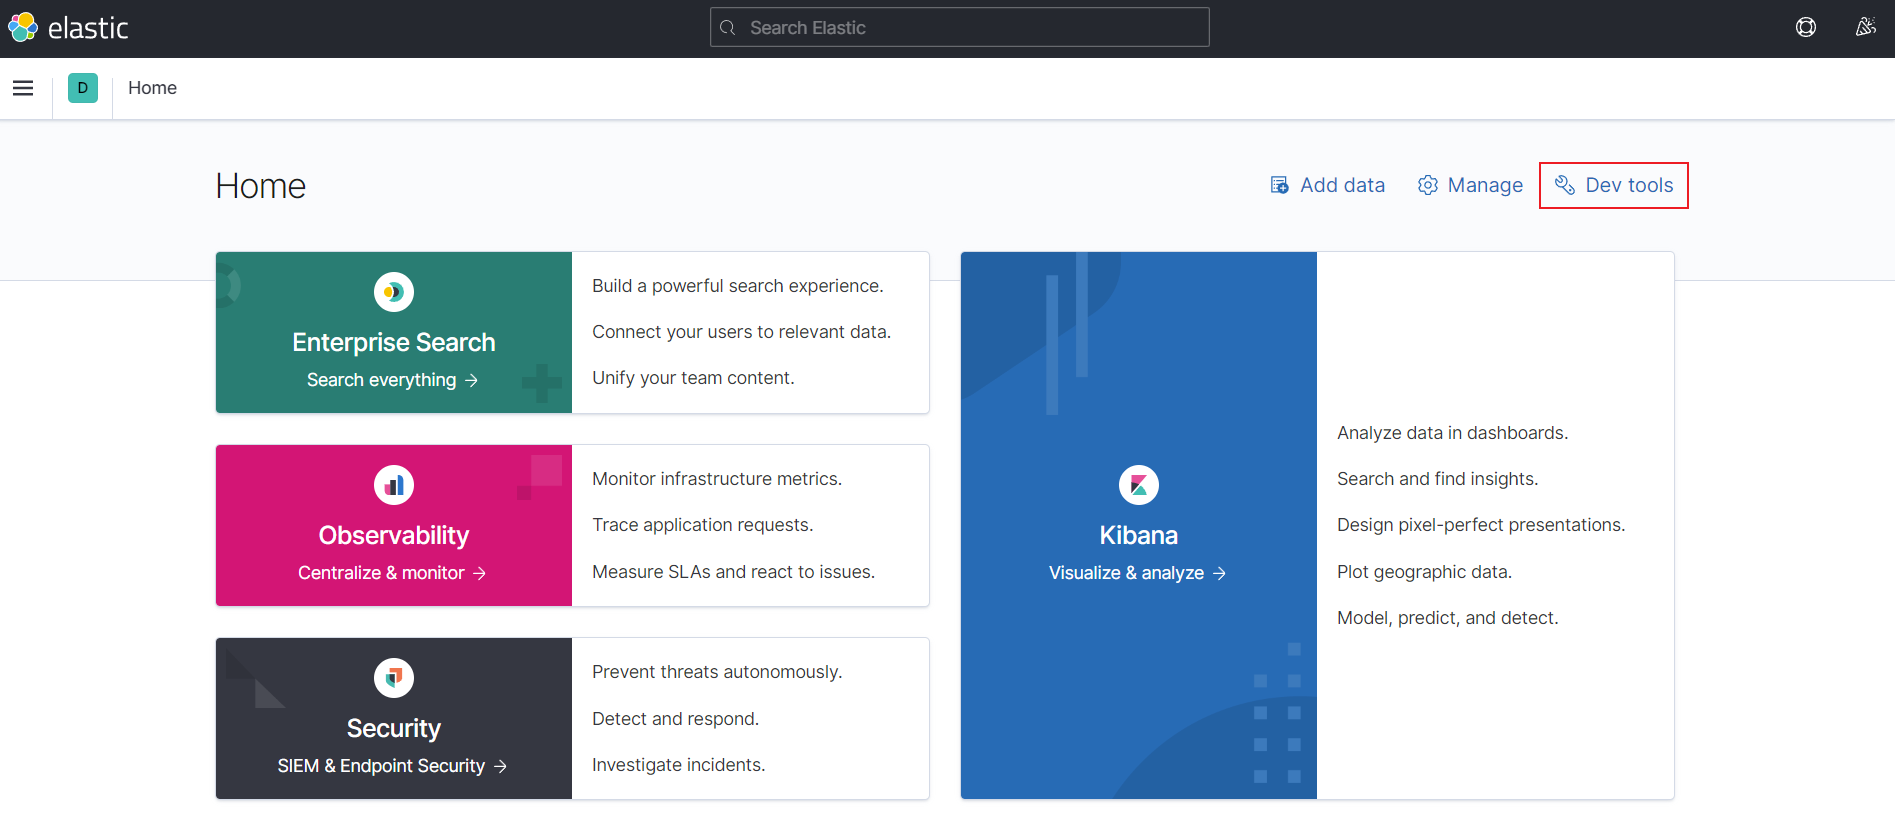1895x832 pixels.
Task: Focus the Search Elastic field
Action: [959, 27]
